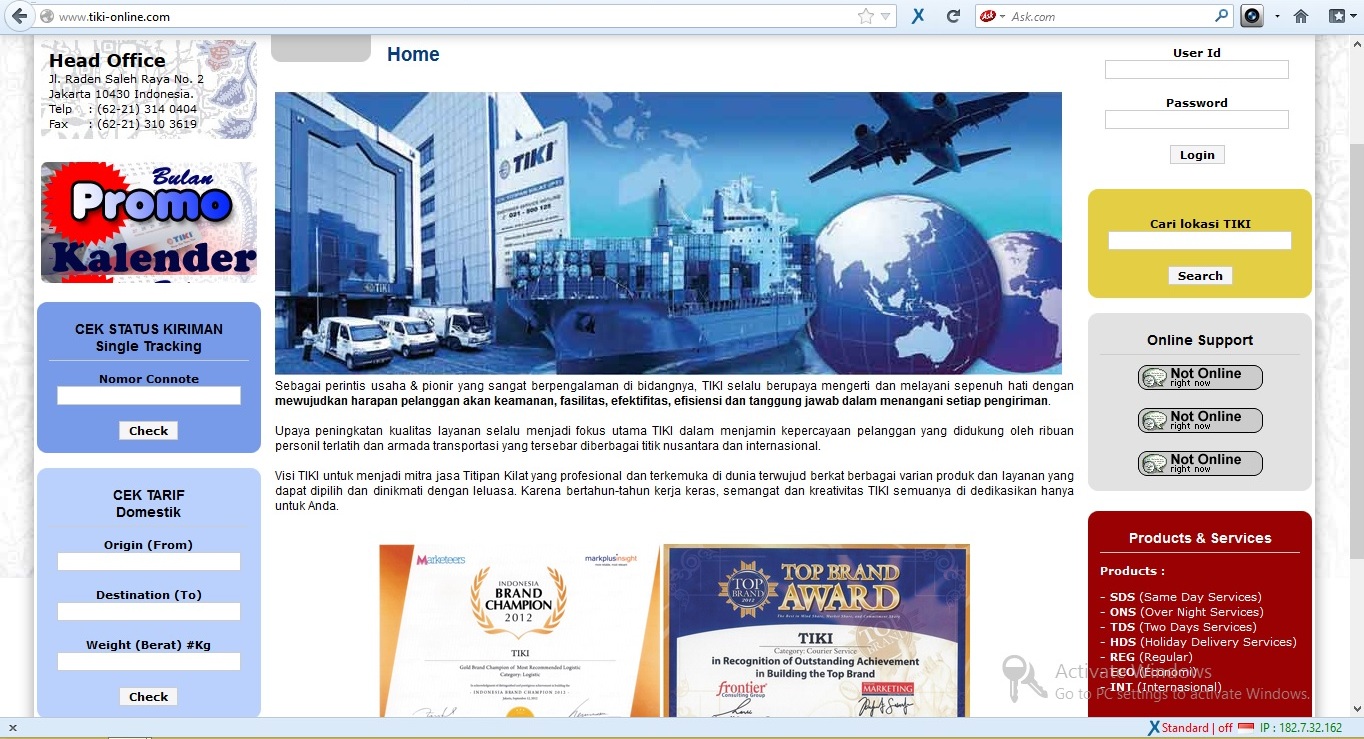Click the Online Support heading
1364x739 pixels.
1200,340
